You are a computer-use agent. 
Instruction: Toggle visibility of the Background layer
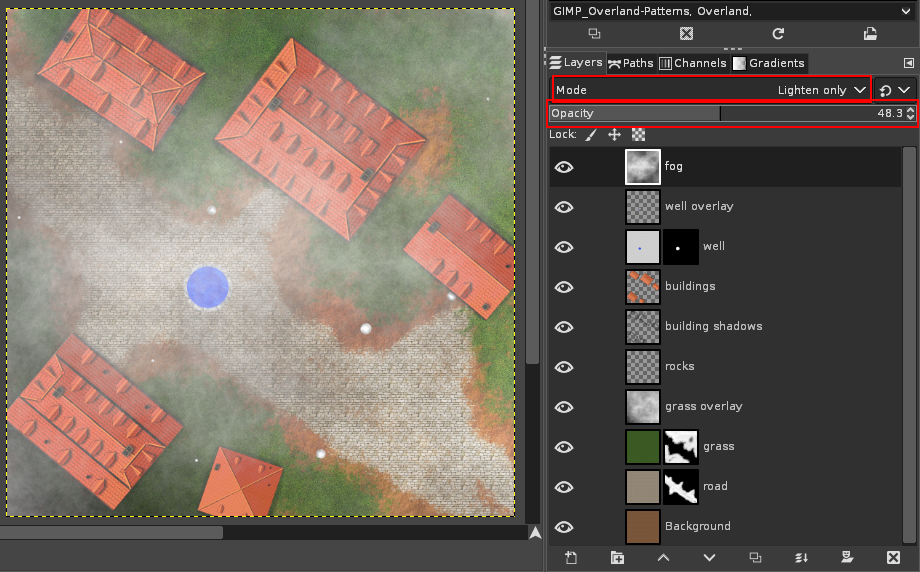564,527
